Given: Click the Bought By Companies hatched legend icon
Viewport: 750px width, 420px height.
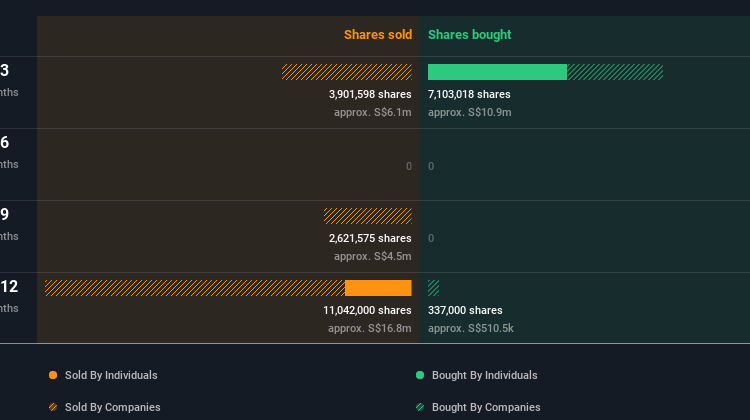Looking at the screenshot, I should (x=420, y=407).
